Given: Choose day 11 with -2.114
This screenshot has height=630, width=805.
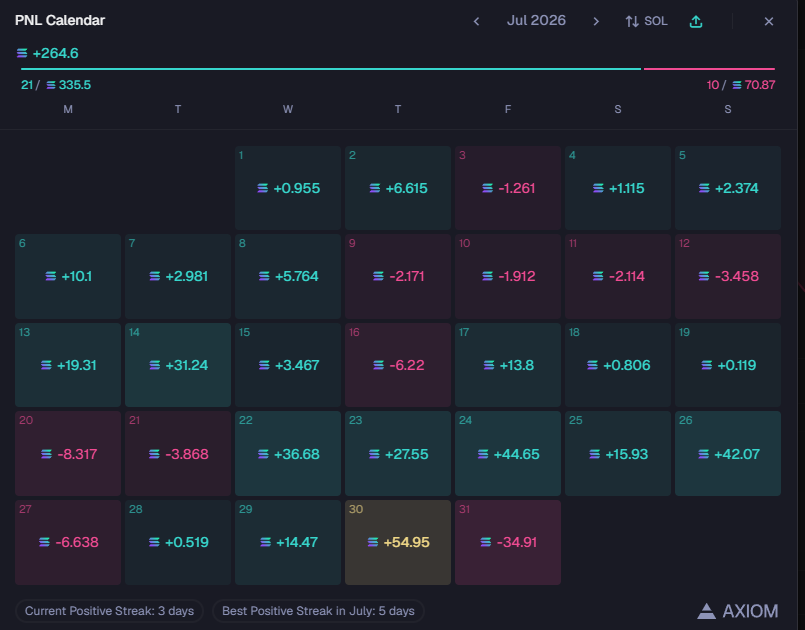Looking at the screenshot, I should (x=618, y=276).
